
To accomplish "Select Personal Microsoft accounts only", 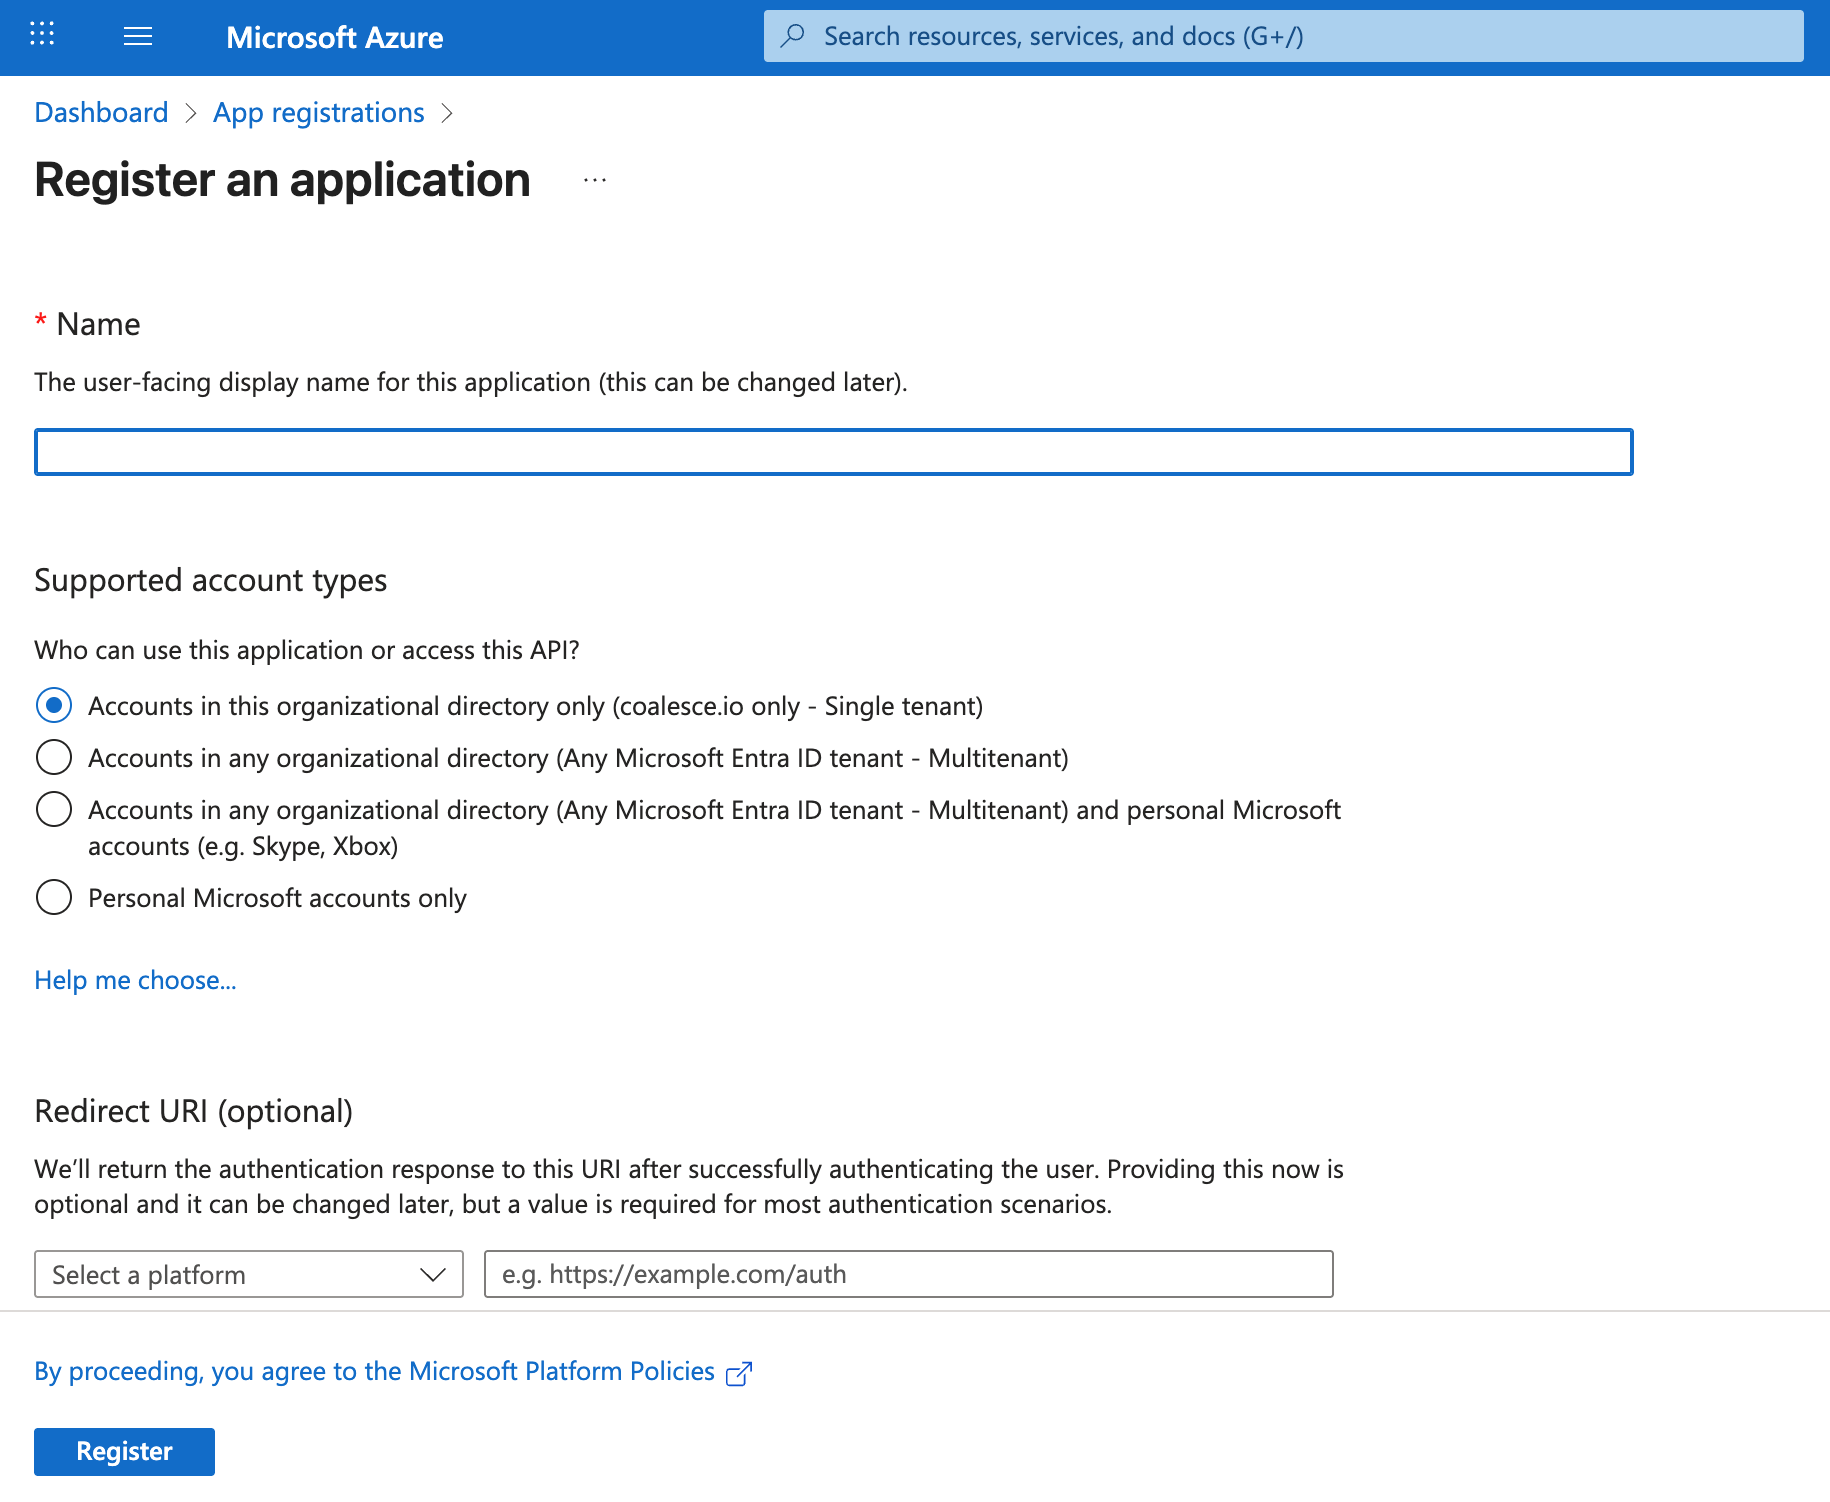I will click(54, 898).
